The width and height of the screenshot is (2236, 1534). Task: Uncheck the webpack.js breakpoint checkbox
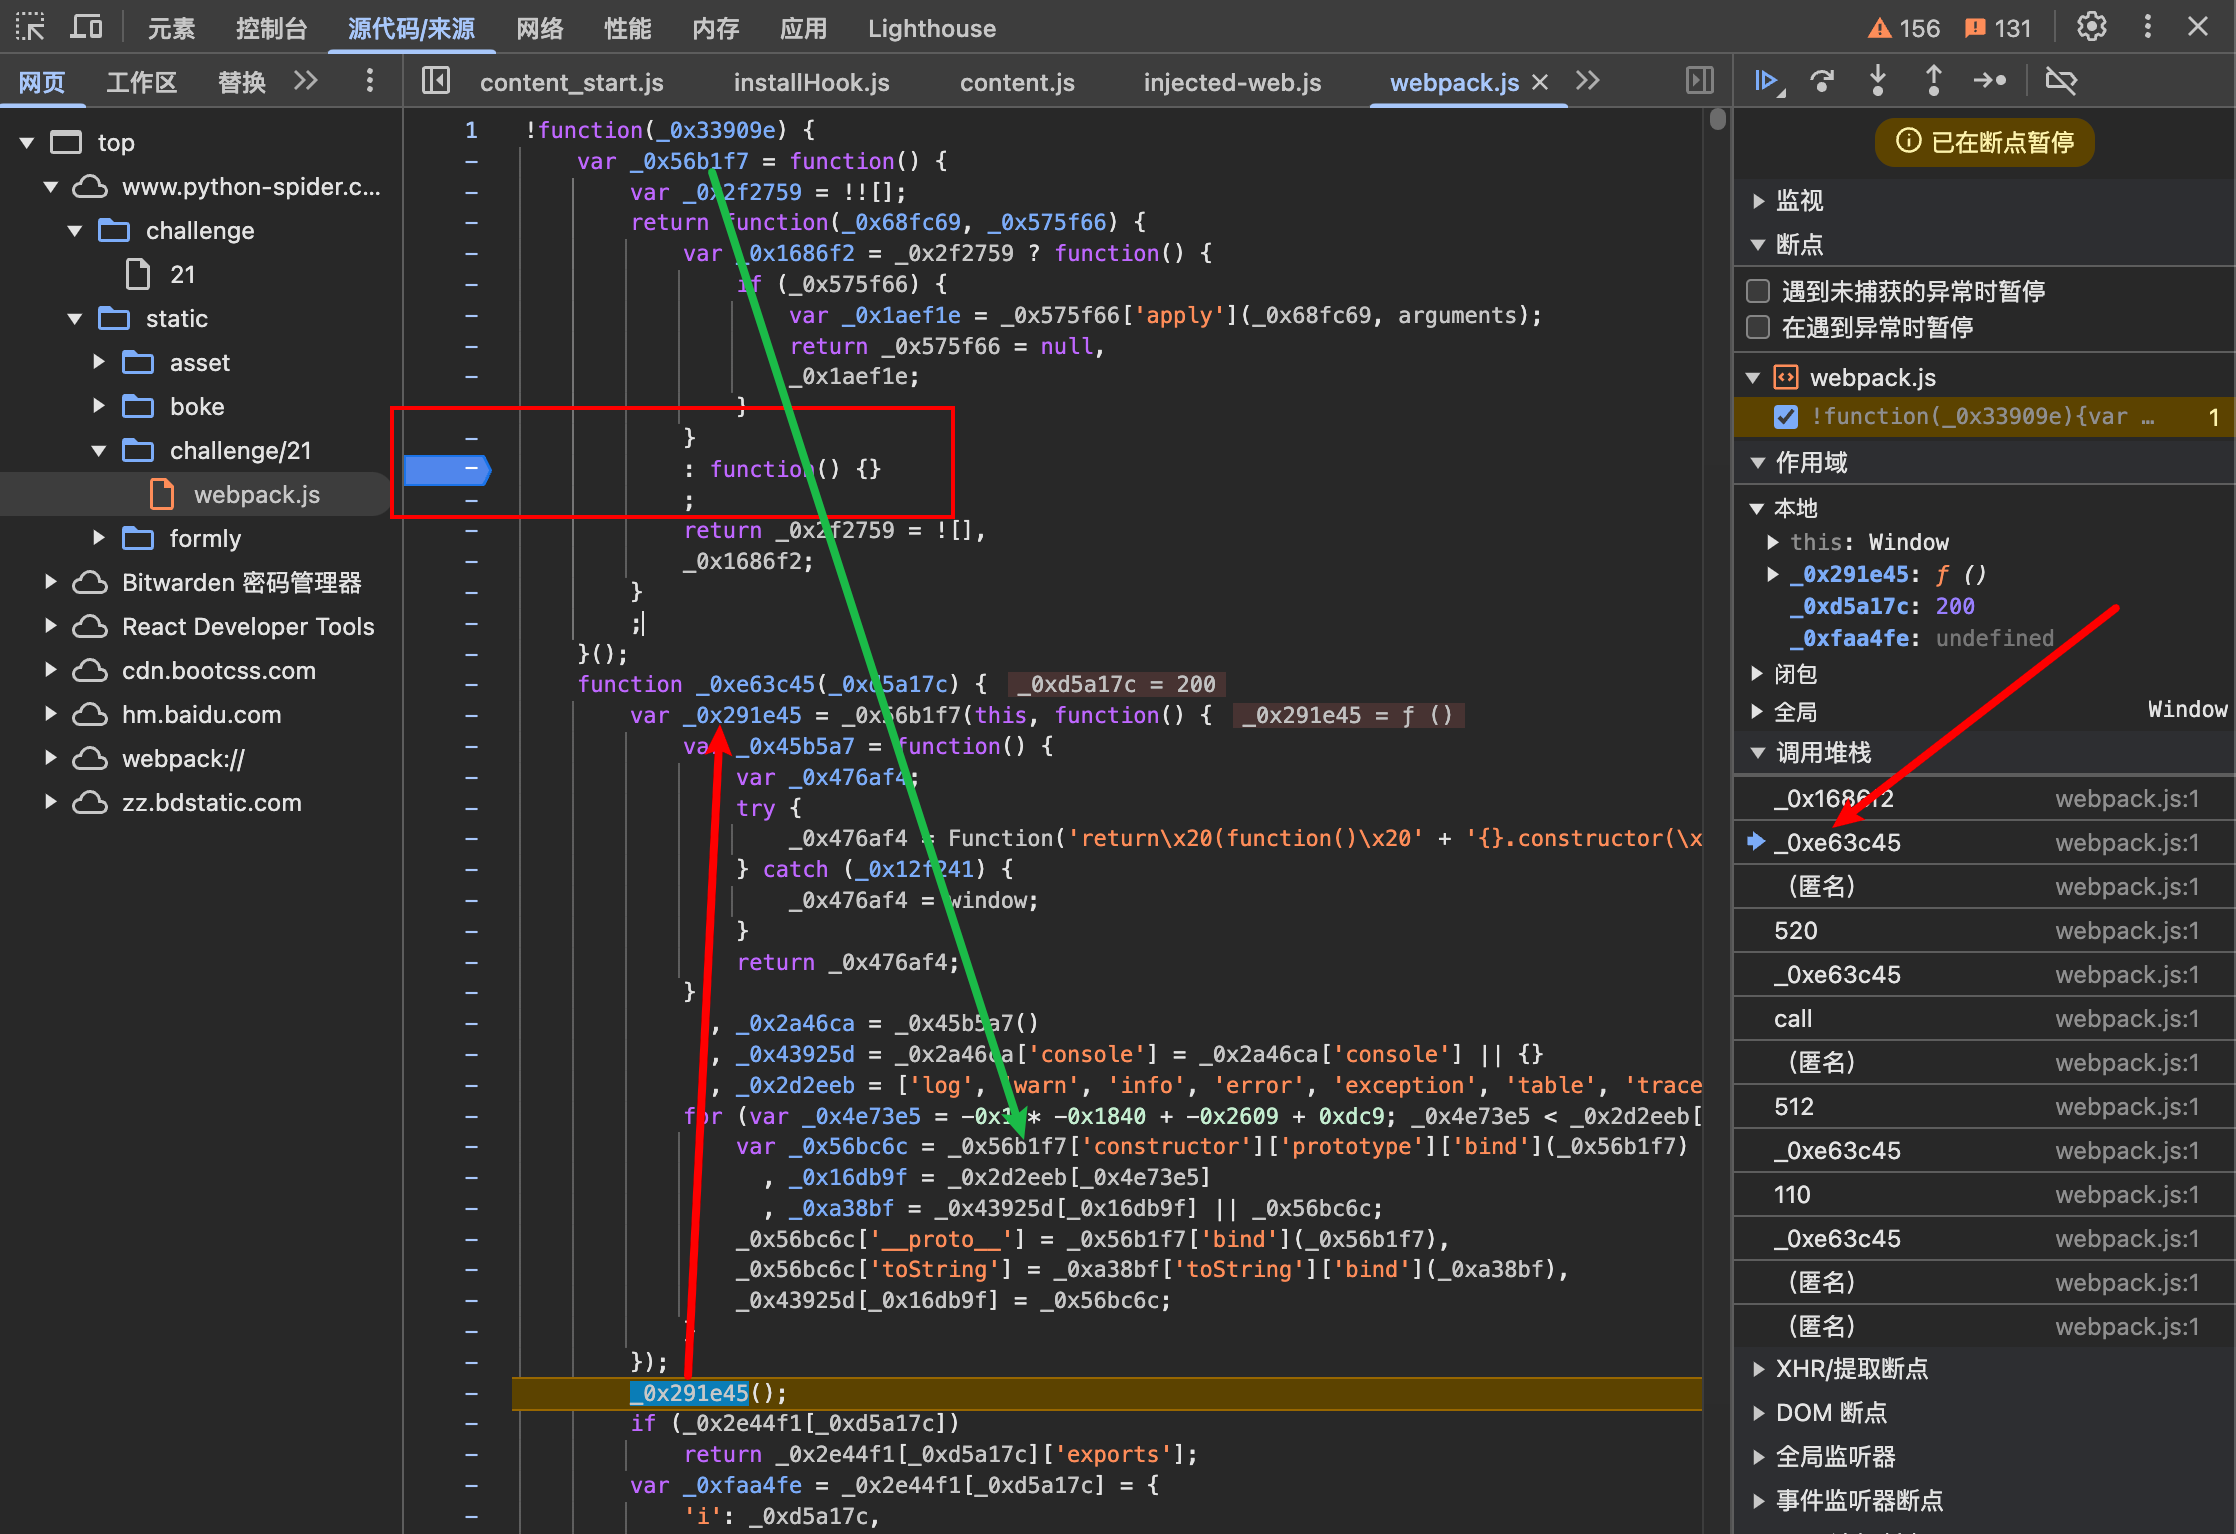[x=1786, y=417]
